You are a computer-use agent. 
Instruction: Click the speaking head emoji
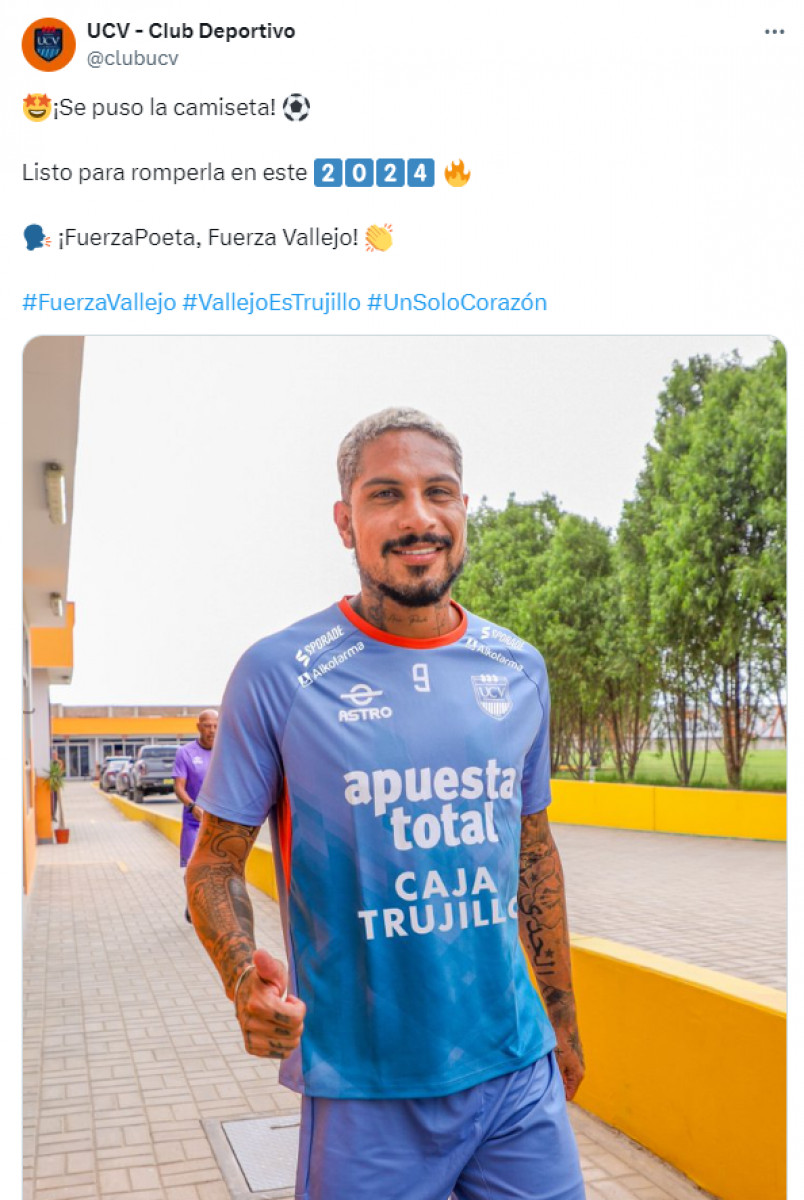tap(36, 238)
